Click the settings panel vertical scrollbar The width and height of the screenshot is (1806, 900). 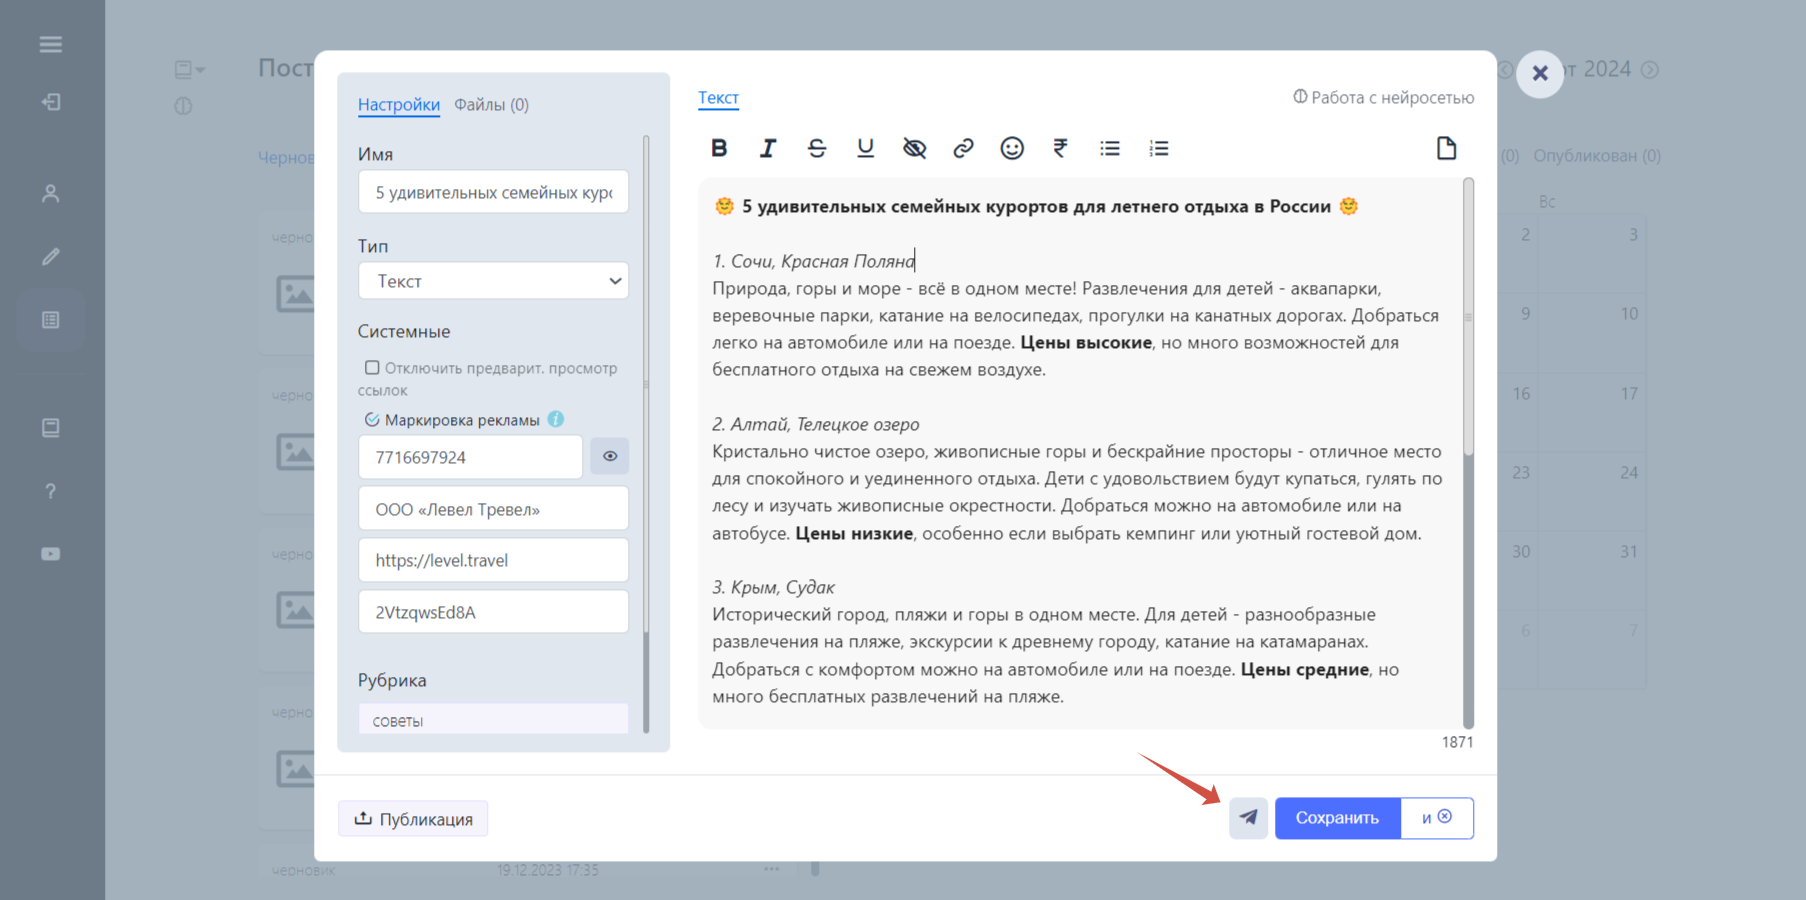(x=646, y=385)
